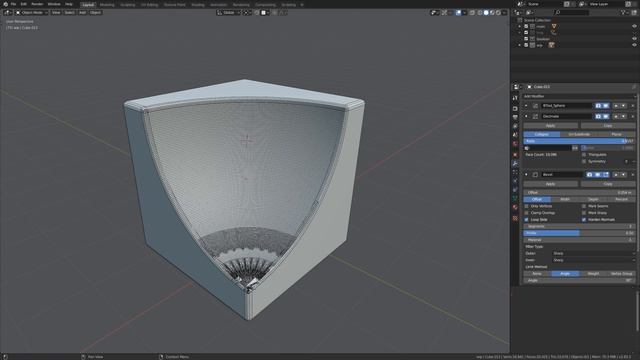Adjust the Decimate Ratio slider
640x360 pixels.
pyautogui.click(x=579, y=141)
